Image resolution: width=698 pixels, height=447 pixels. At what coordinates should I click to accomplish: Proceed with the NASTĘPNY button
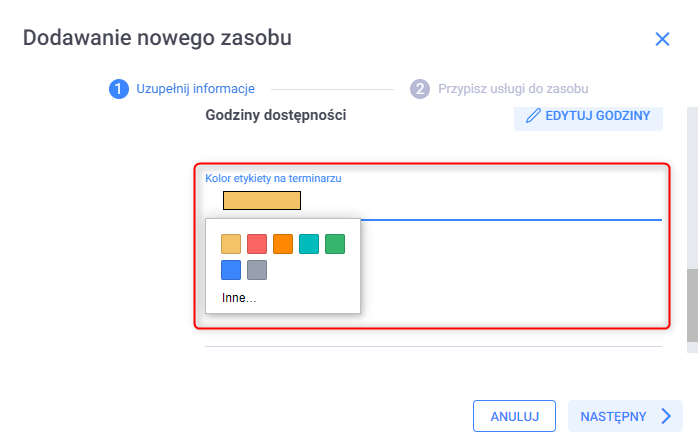click(x=612, y=416)
